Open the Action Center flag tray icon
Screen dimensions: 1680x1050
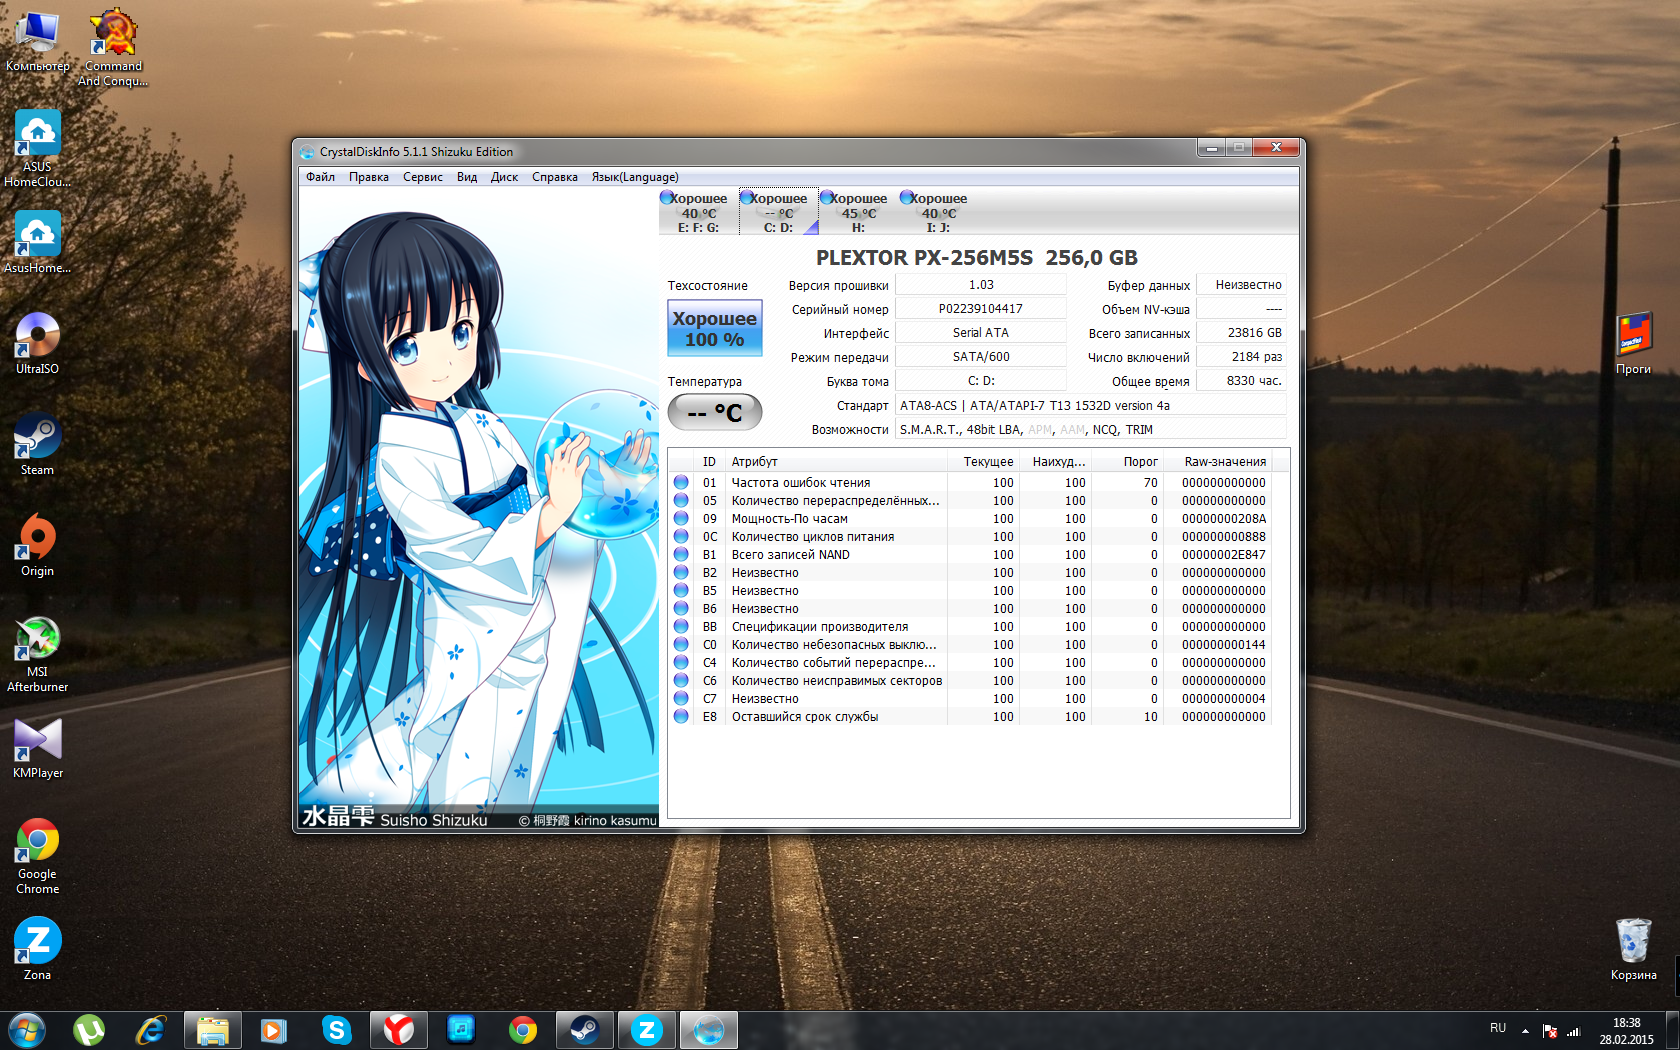click(x=1550, y=1031)
